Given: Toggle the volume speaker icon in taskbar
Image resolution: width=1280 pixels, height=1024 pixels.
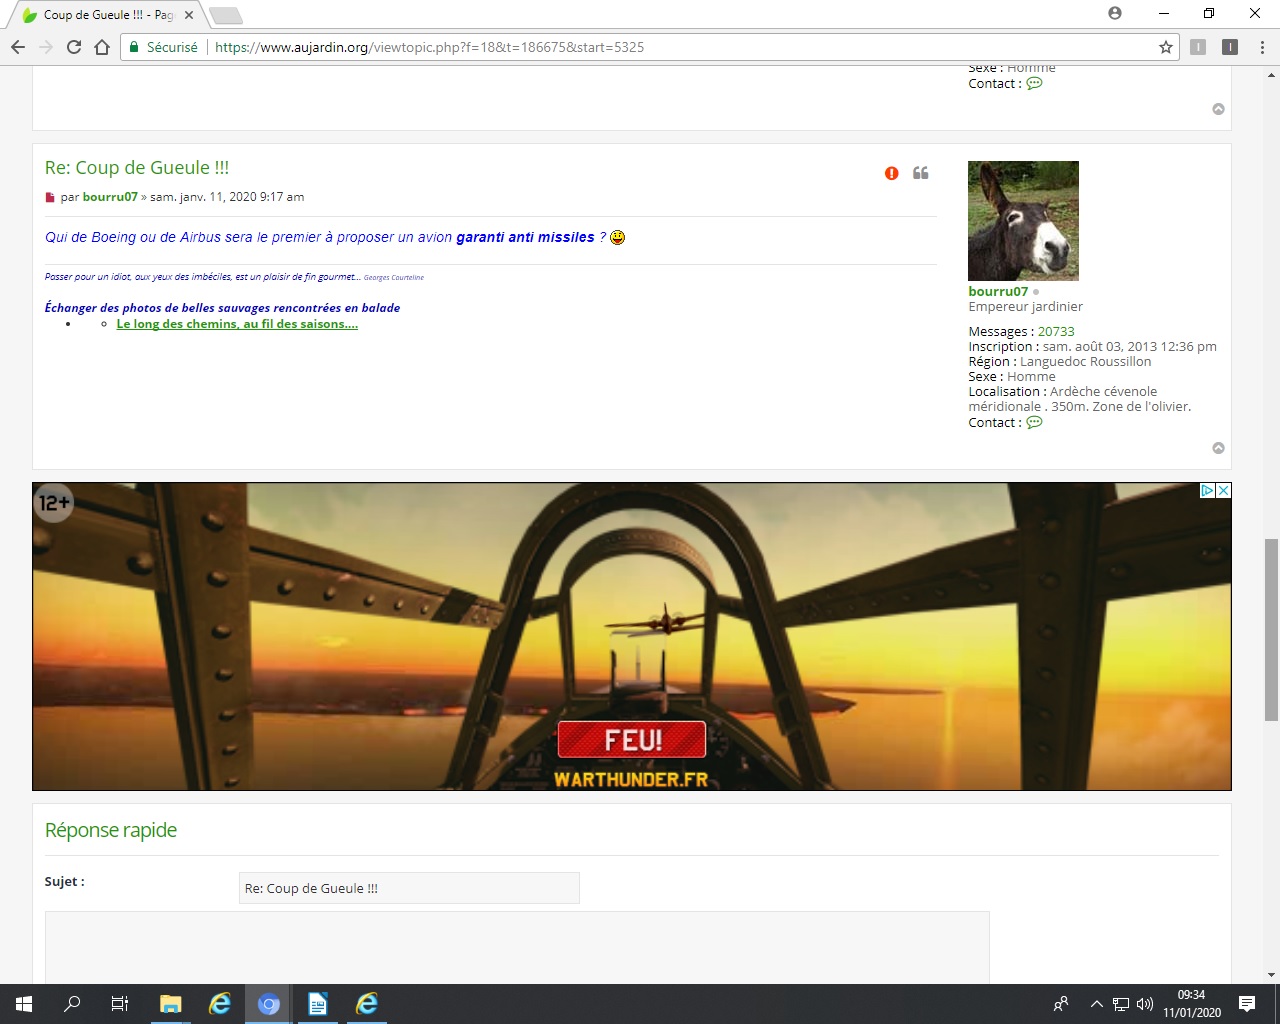Looking at the screenshot, I should [x=1145, y=1004].
